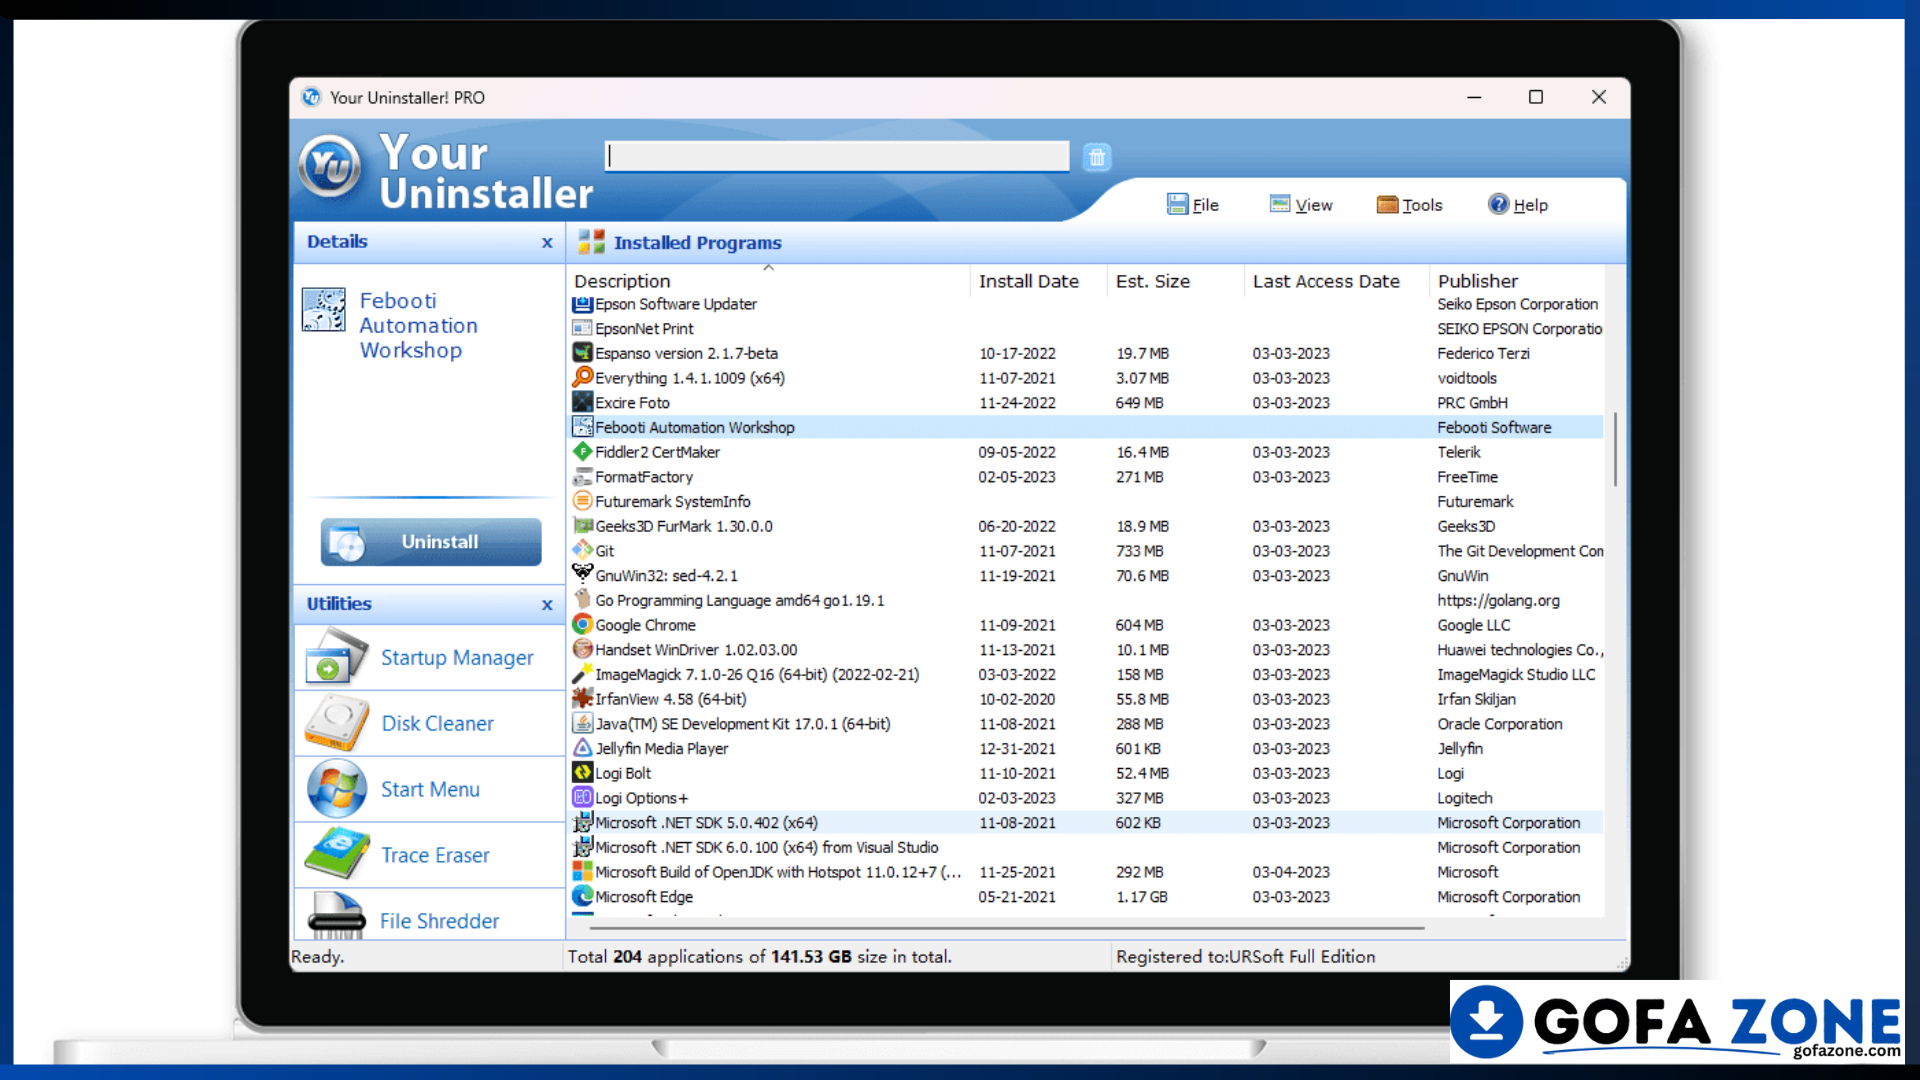
Task: Click the Everything 1.4.1.1009 magnifier icon
Action: pyautogui.click(x=582, y=377)
